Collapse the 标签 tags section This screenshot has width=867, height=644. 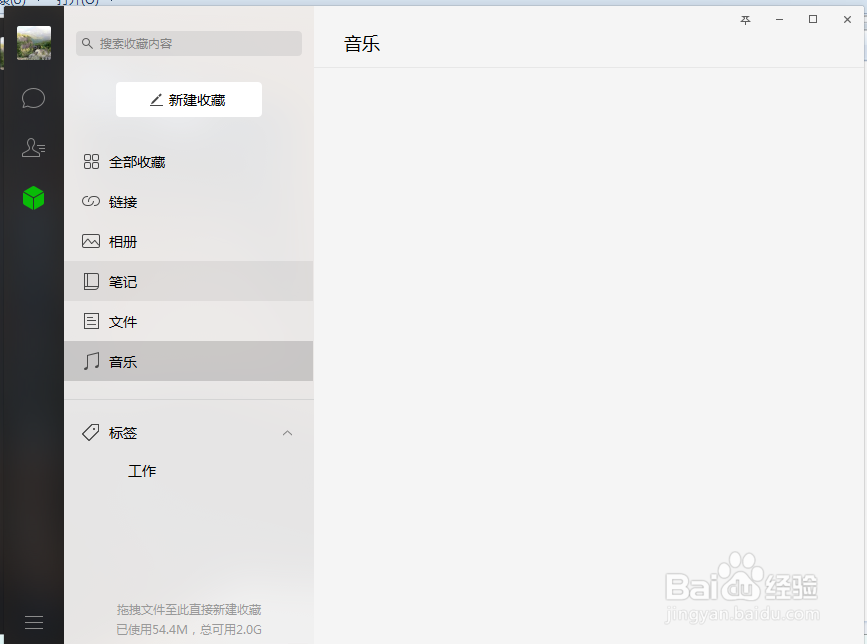click(288, 432)
